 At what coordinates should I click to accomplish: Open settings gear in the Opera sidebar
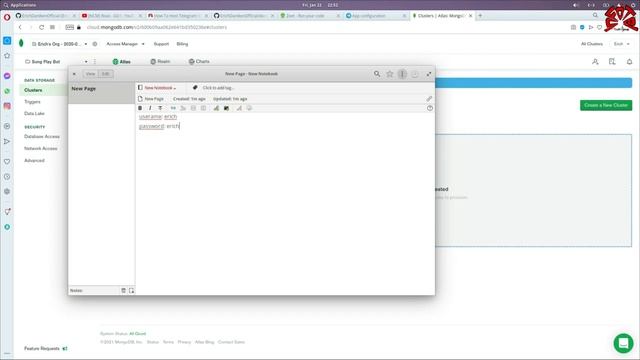pyautogui.click(x=7, y=191)
